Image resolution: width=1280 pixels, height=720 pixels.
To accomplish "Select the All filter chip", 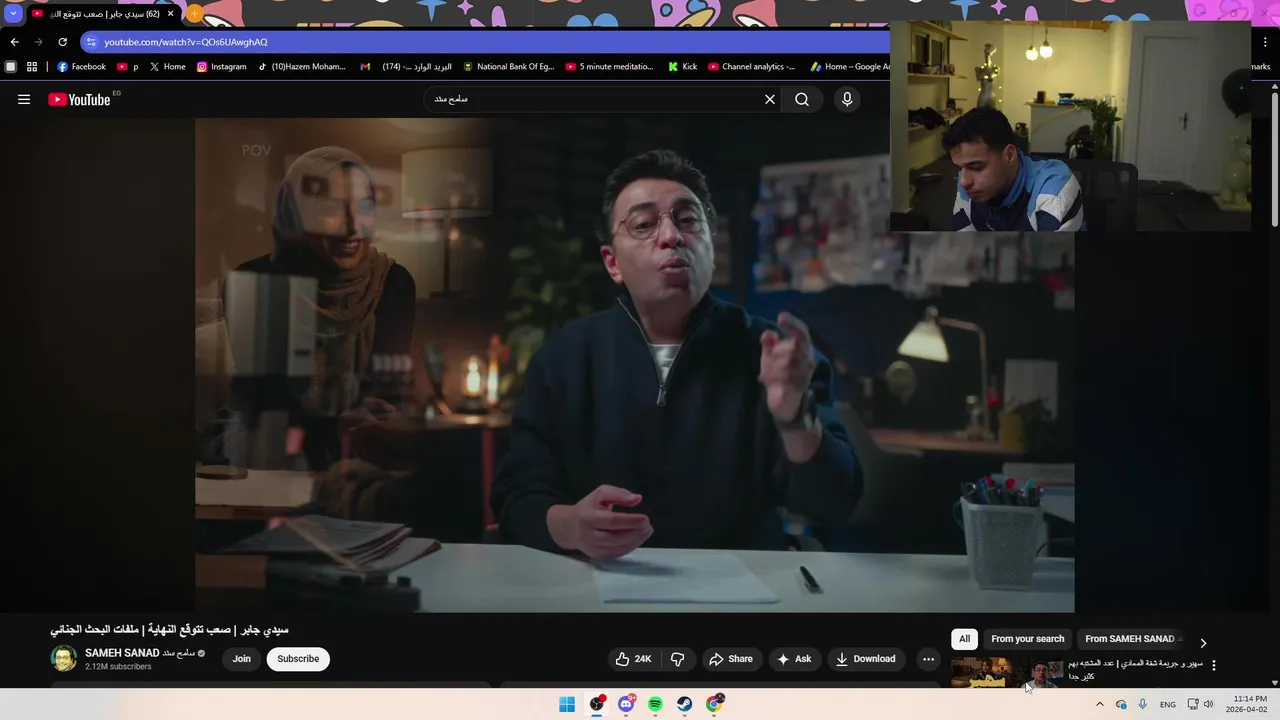I will click(964, 639).
